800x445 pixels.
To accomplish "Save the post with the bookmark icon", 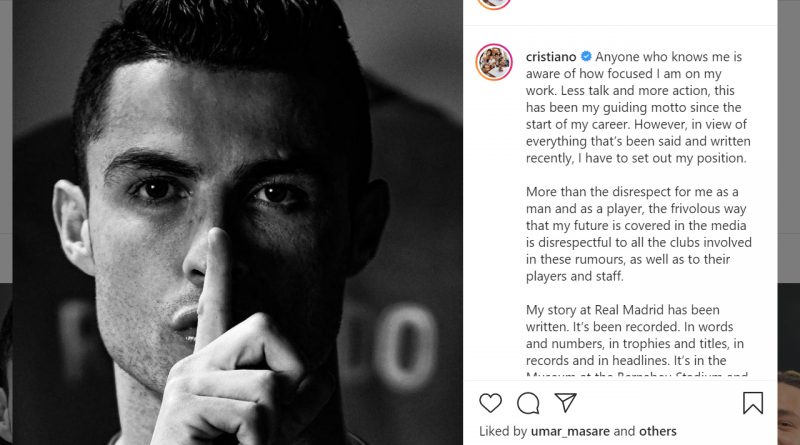I will [753, 403].
